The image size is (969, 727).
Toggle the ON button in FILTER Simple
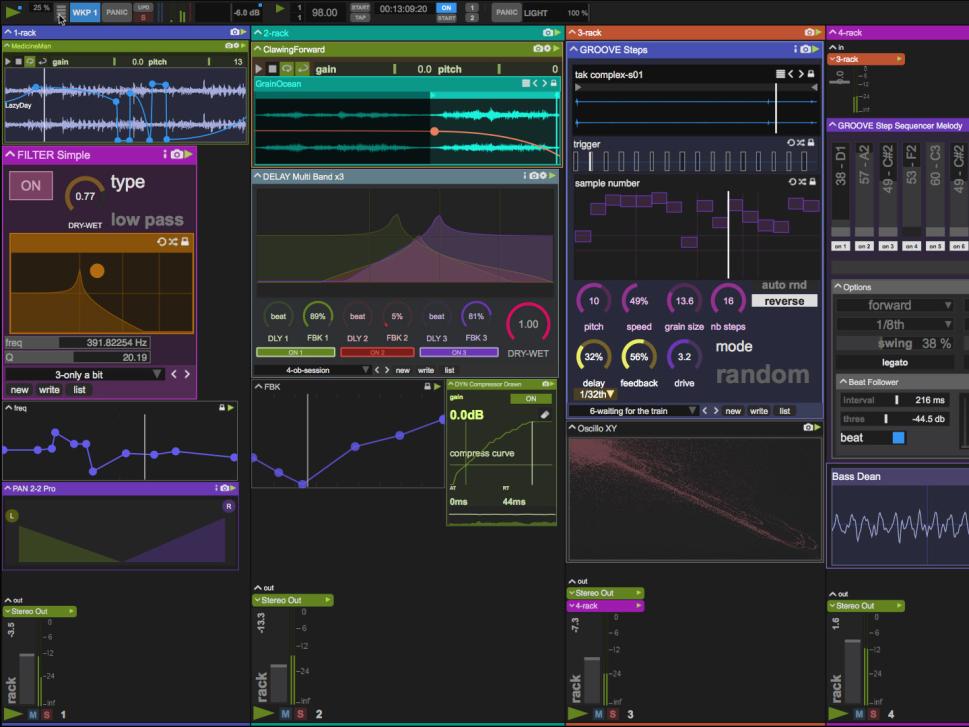(30, 186)
